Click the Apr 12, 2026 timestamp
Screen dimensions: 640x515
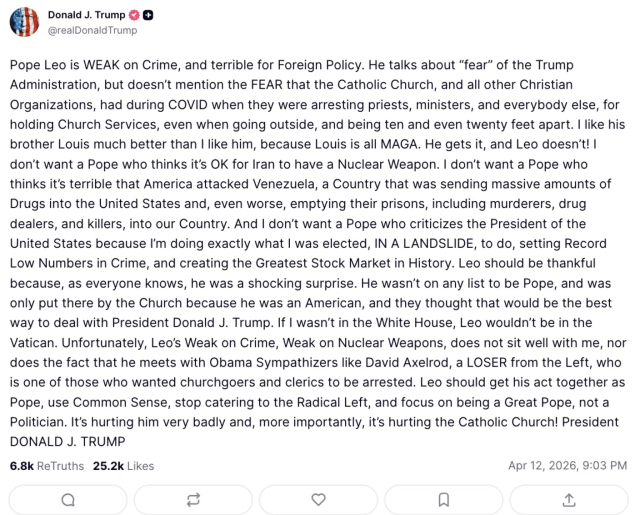569,465
